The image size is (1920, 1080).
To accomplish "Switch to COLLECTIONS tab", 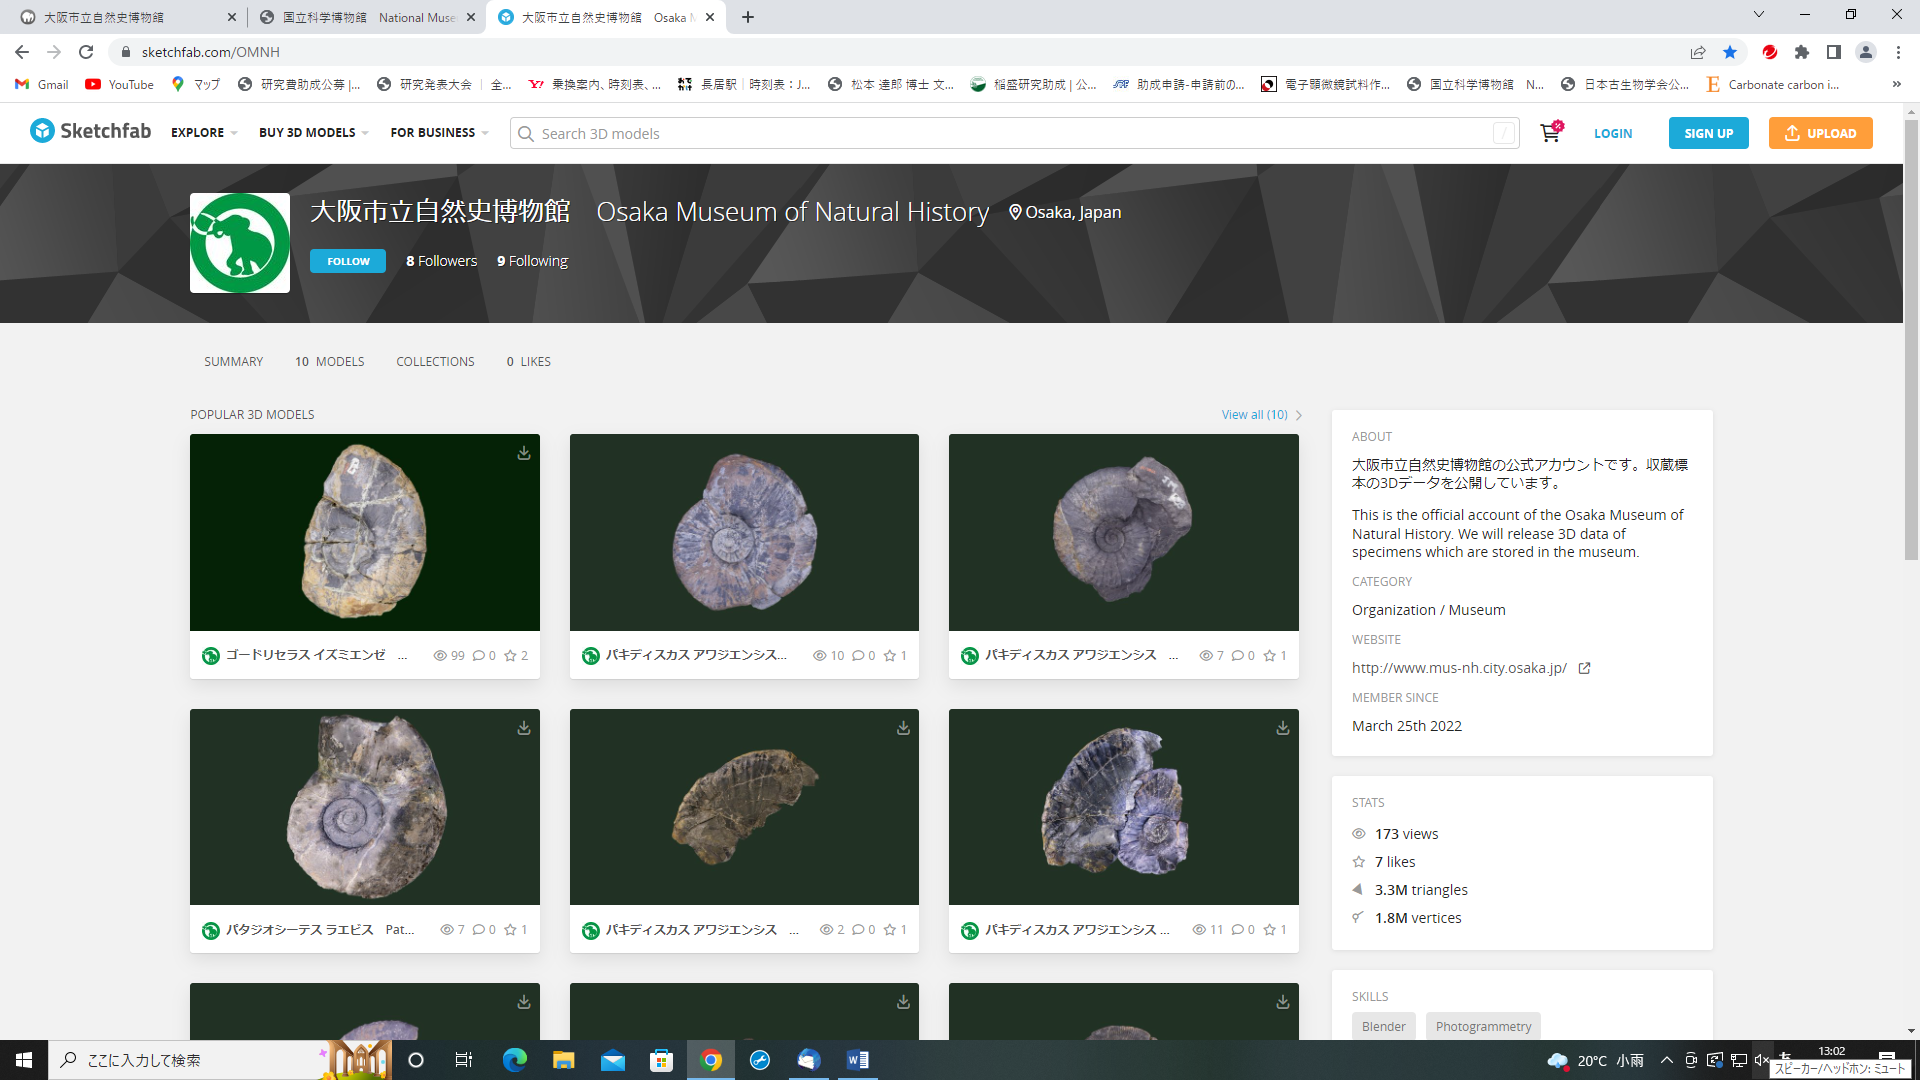I will tap(435, 362).
